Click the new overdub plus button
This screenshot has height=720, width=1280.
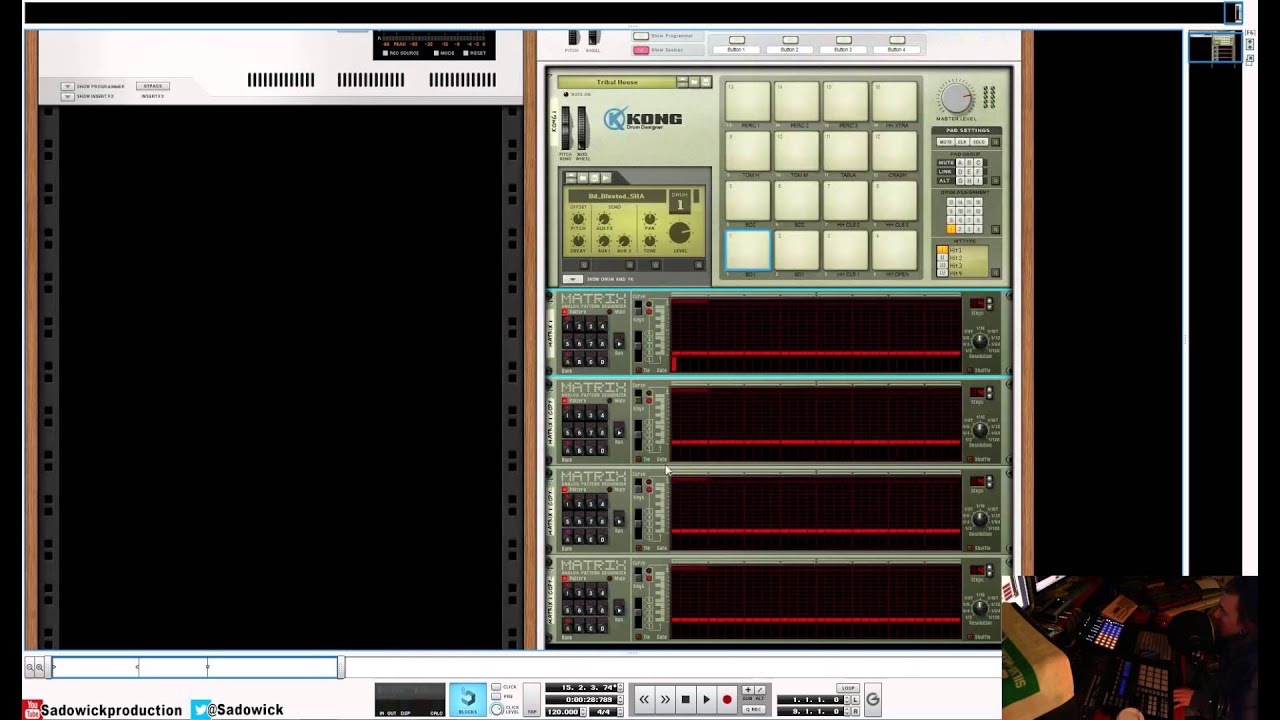tap(748, 690)
